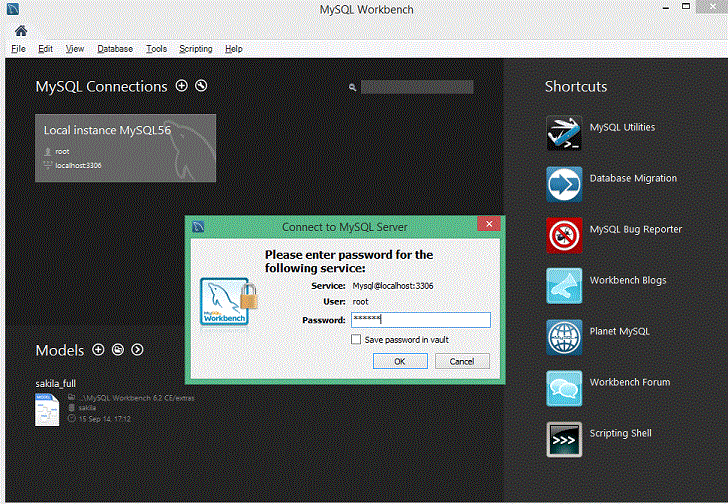The height and width of the screenshot is (504, 728).
Task: Open the Workbench Forum chat icon
Action: (564, 388)
